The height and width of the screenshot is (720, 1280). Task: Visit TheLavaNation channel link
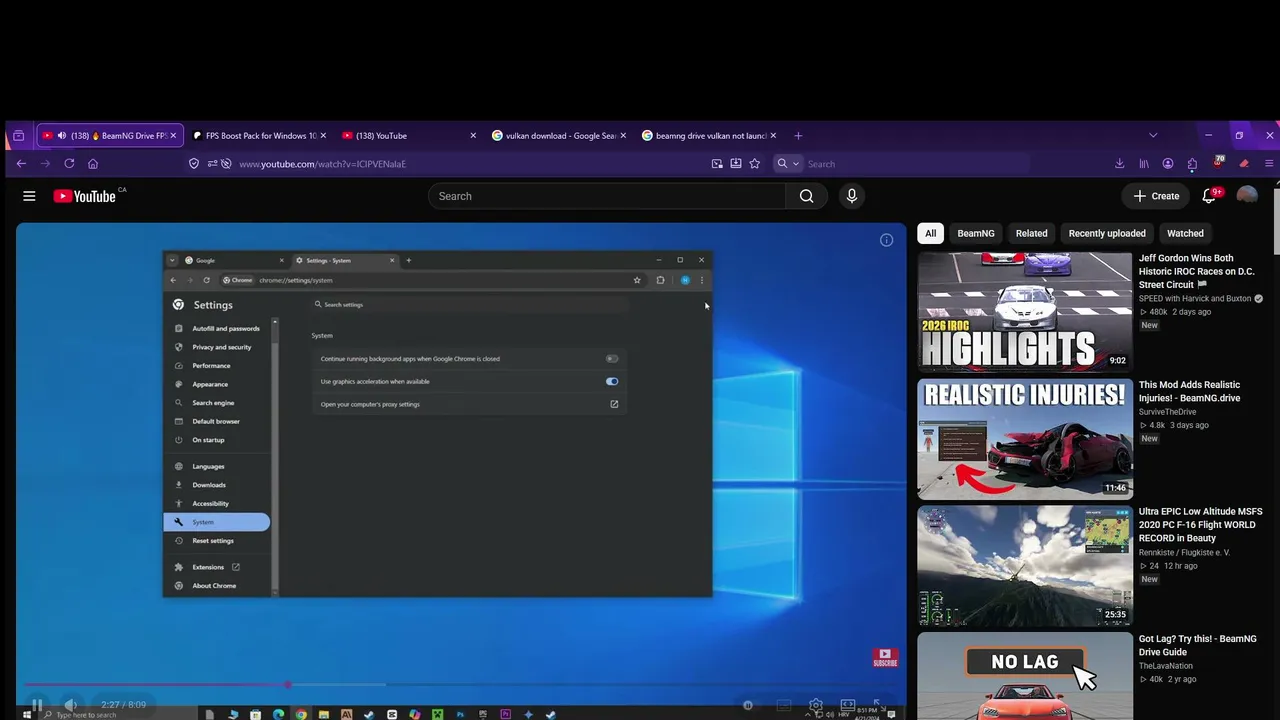(x=1166, y=666)
